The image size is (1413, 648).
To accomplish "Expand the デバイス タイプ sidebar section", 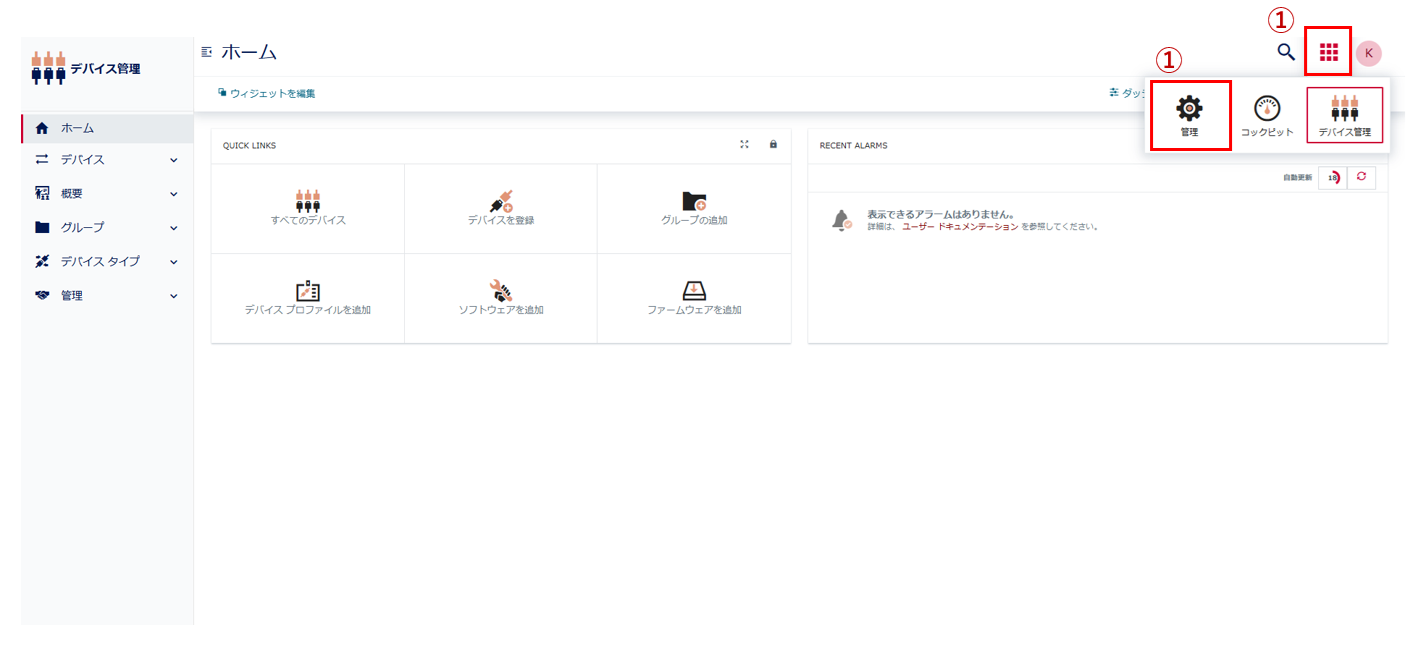I will (106, 262).
